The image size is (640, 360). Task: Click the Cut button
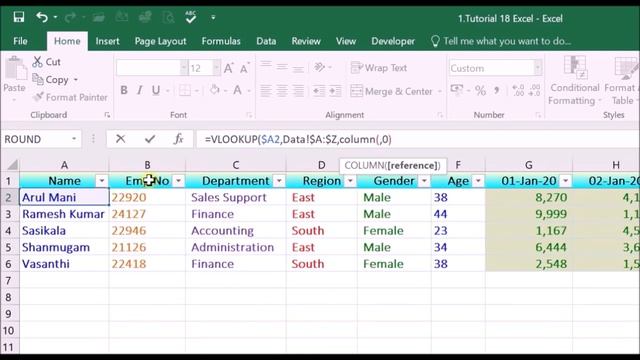47,62
